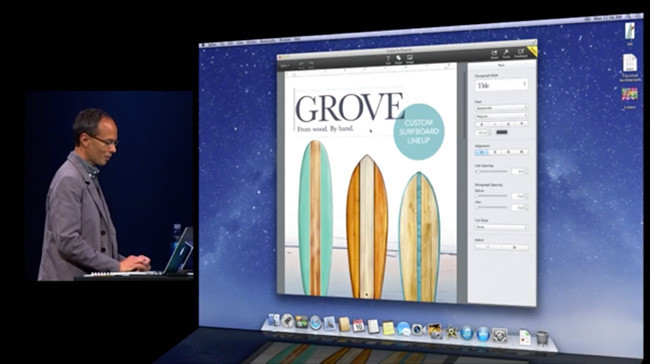Click the Before paragraph spacing value field
Viewport: 650px width, 364px height.
tap(517, 196)
